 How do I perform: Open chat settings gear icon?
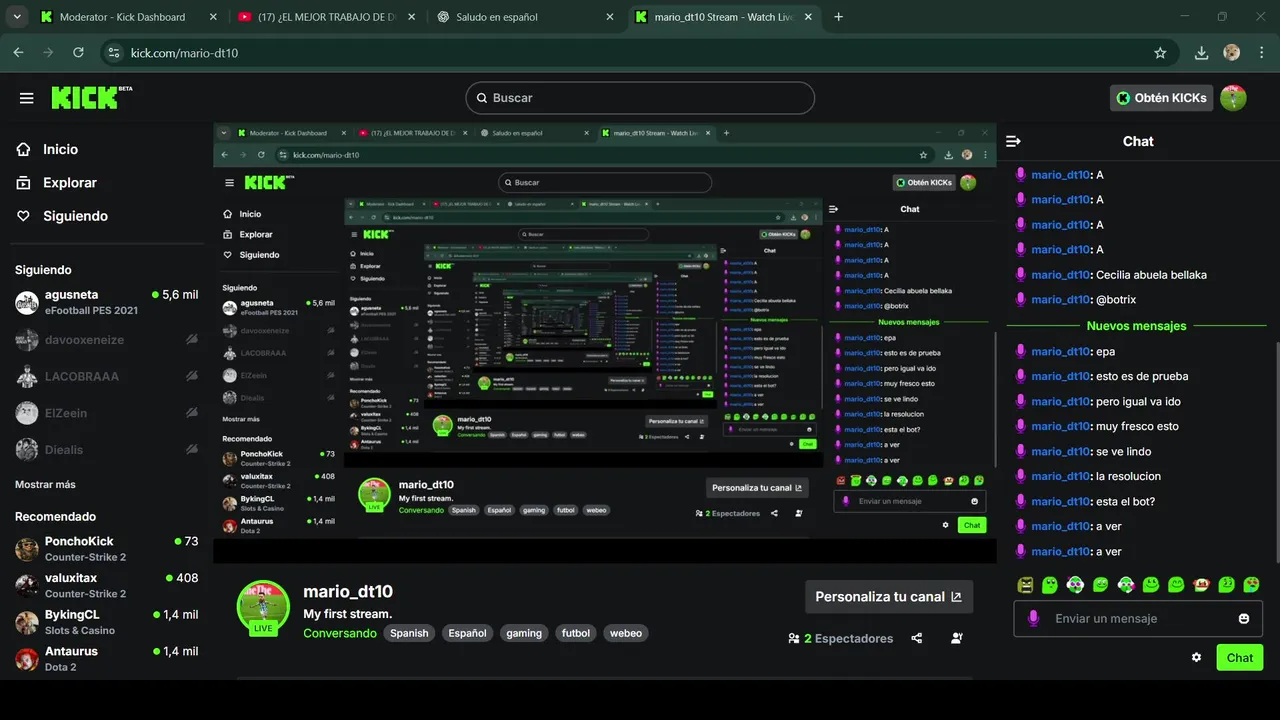(1196, 657)
